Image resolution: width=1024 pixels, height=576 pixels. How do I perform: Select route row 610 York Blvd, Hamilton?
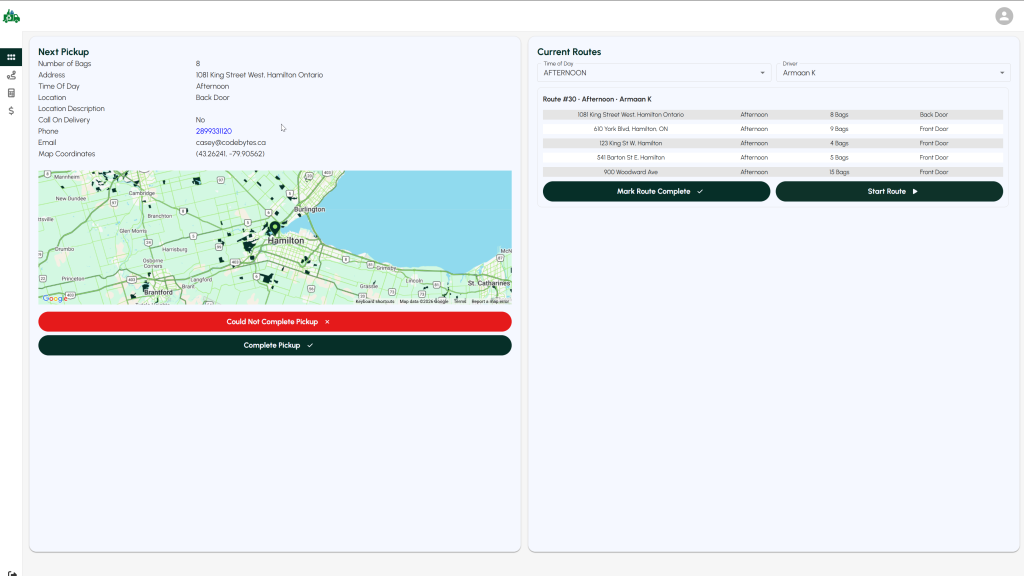pos(773,129)
